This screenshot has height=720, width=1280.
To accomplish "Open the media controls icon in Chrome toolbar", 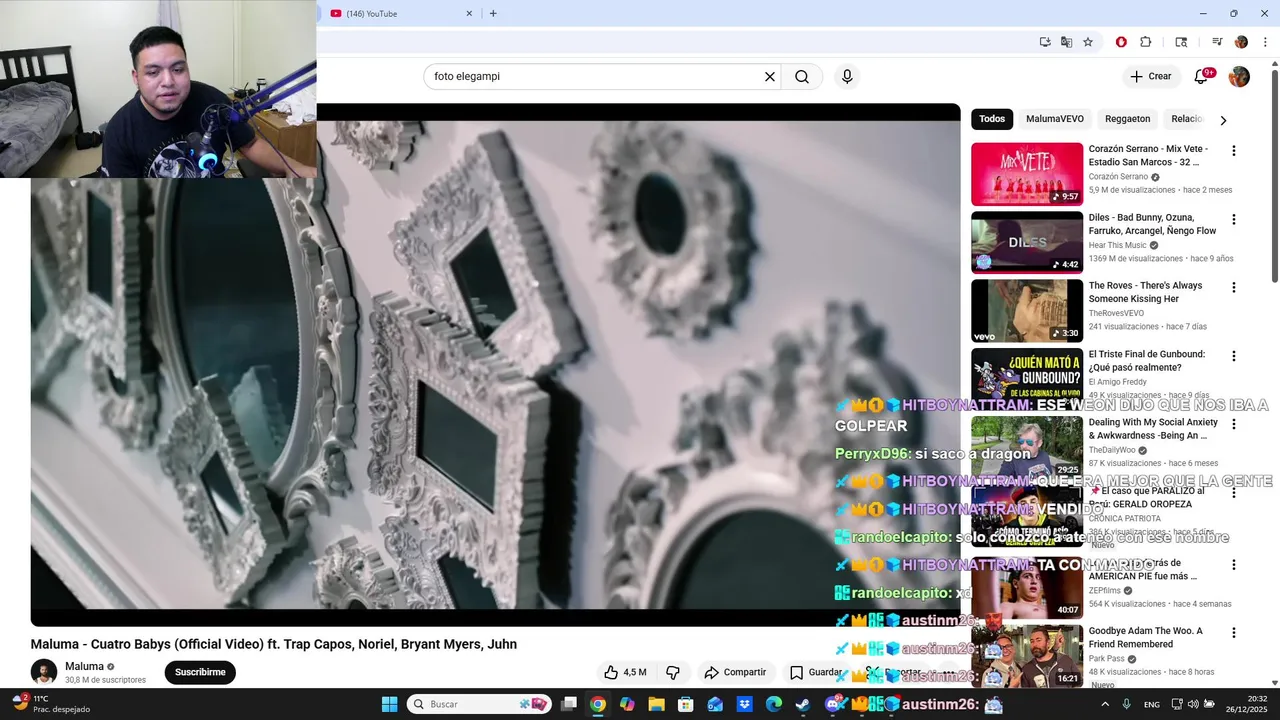I will (1217, 42).
